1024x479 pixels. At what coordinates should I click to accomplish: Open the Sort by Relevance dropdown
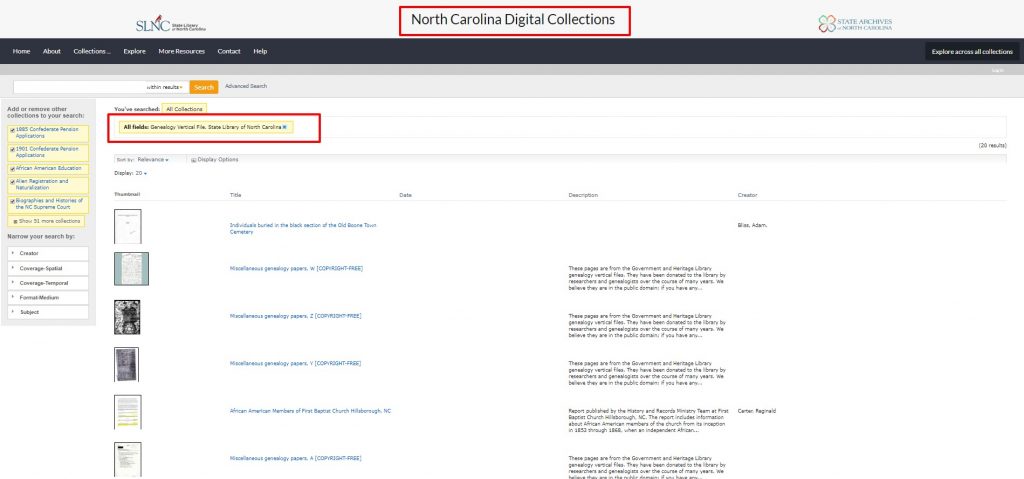point(153,159)
